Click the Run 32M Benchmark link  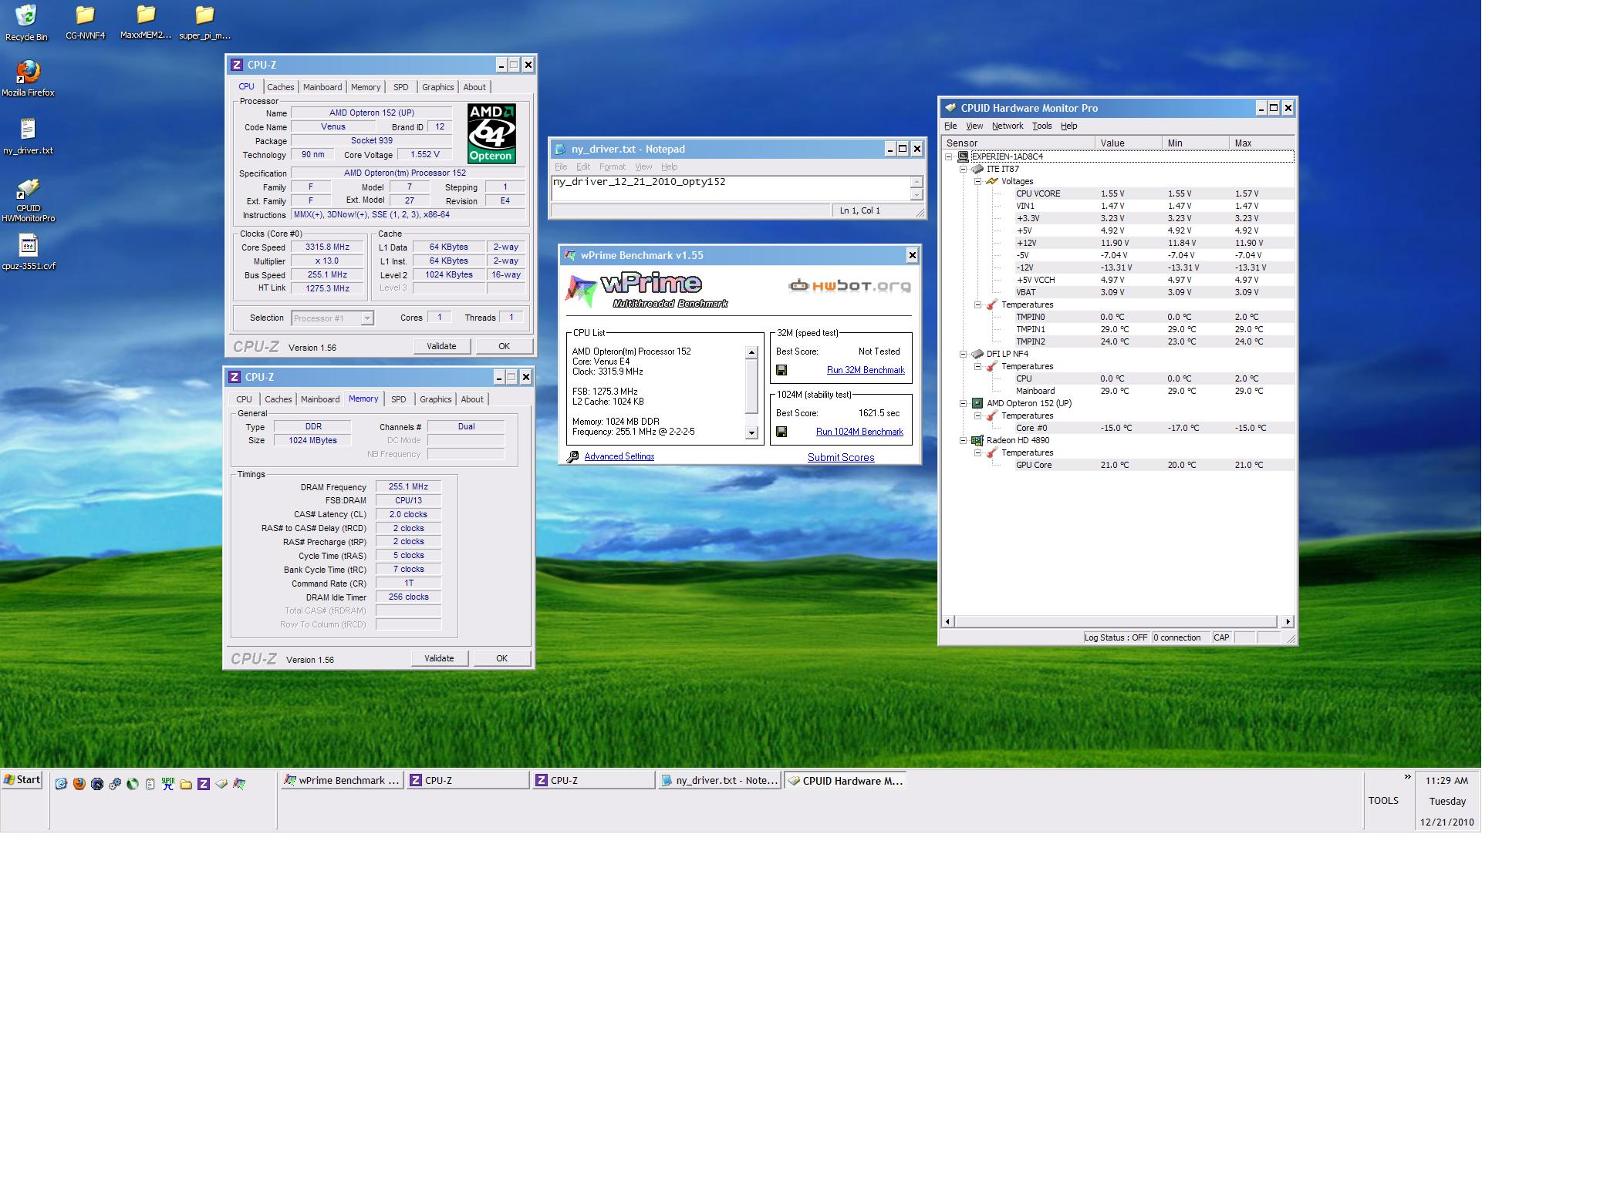[x=865, y=370]
